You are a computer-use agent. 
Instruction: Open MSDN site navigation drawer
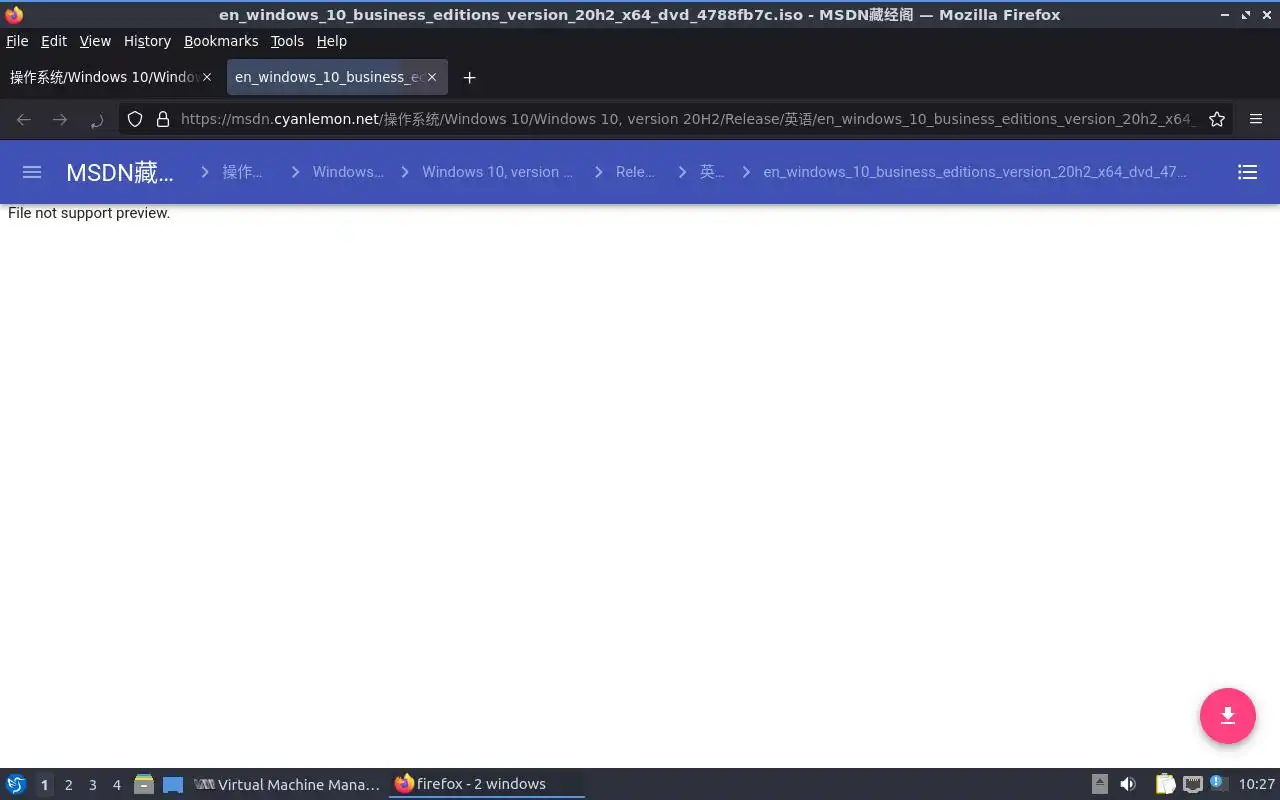coord(32,172)
